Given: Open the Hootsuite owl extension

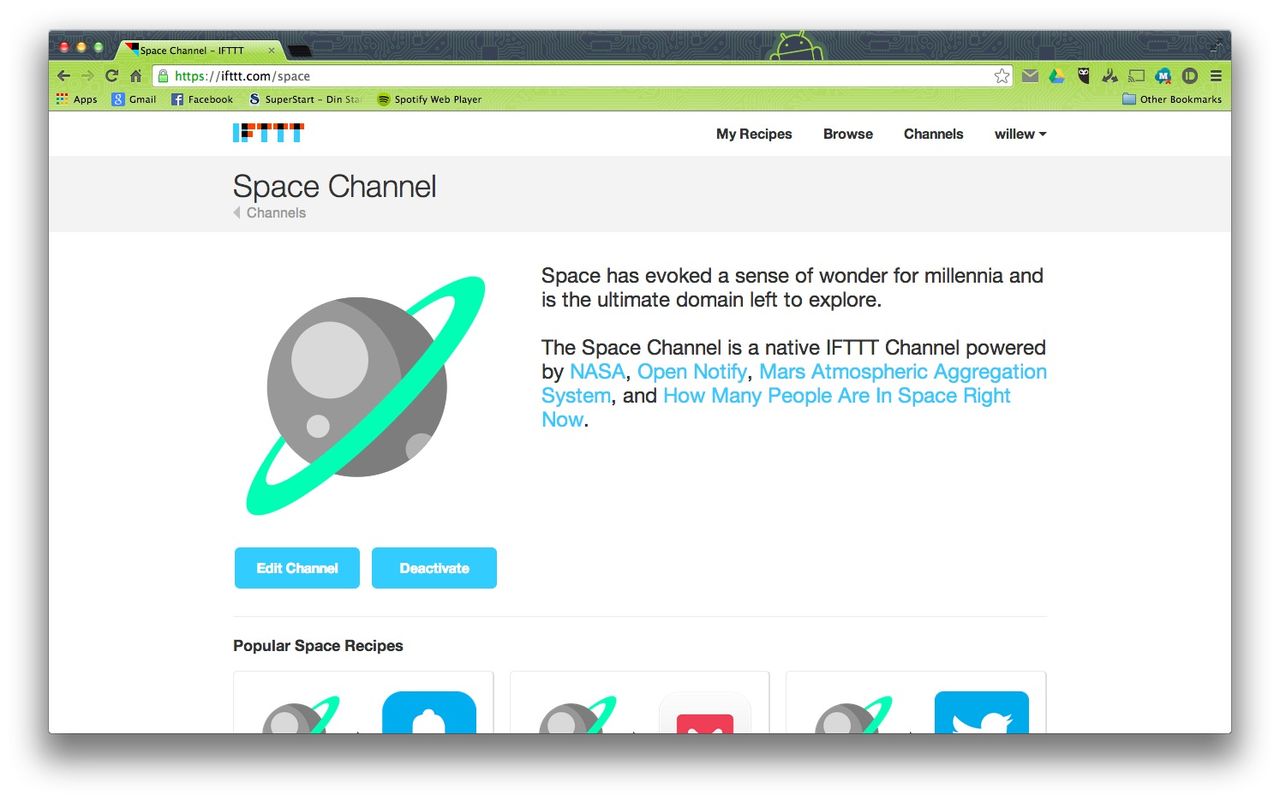Looking at the screenshot, I should point(1083,76).
